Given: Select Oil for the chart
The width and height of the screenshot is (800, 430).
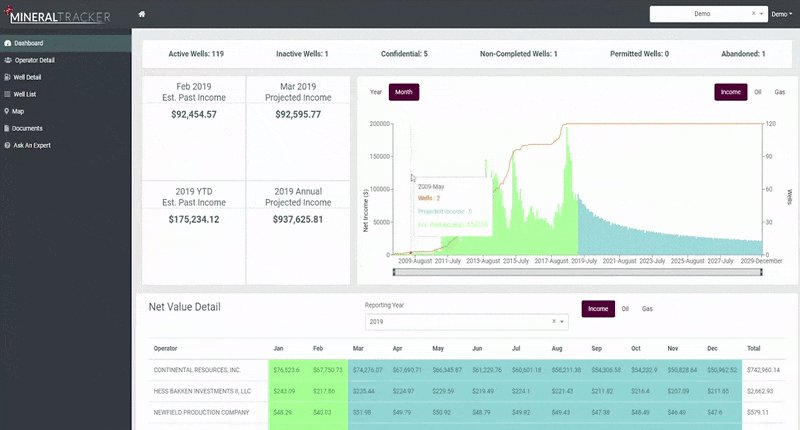Looking at the screenshot, I should [758, 92].
